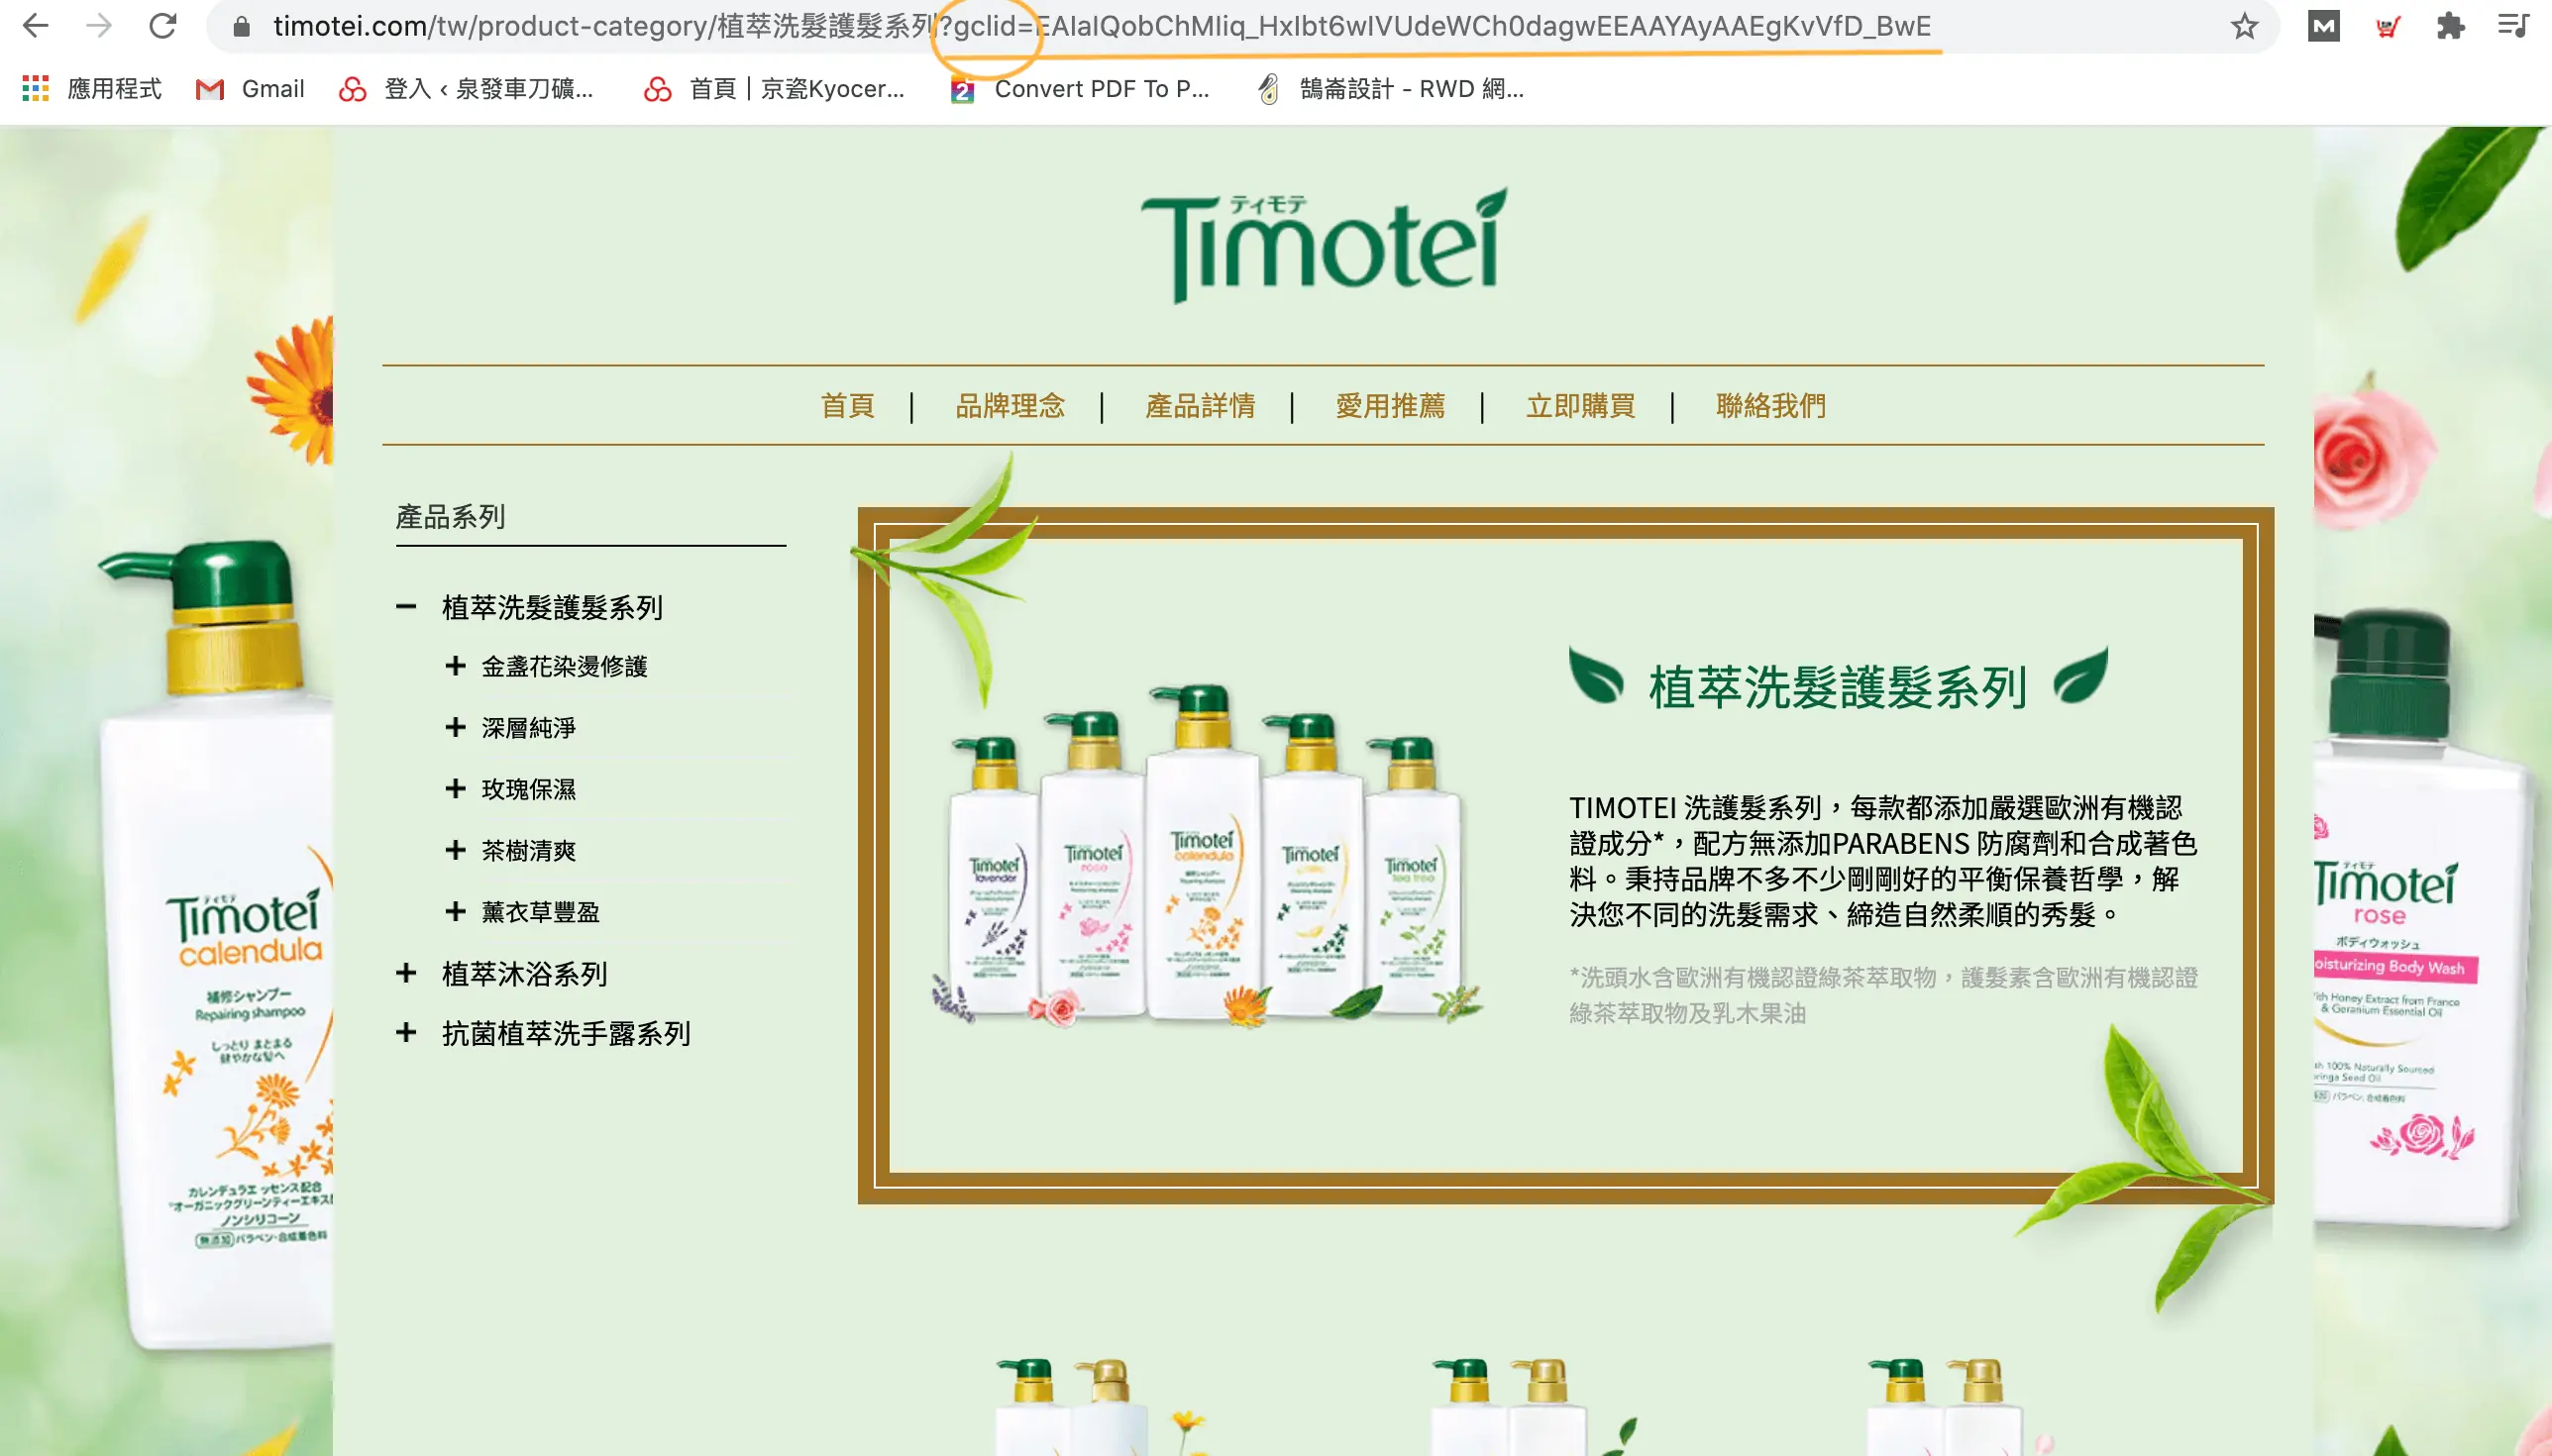Open the Extensions puzzle piece icon
Screen dimensions: 2552x1456
(x=2450, y=26)
